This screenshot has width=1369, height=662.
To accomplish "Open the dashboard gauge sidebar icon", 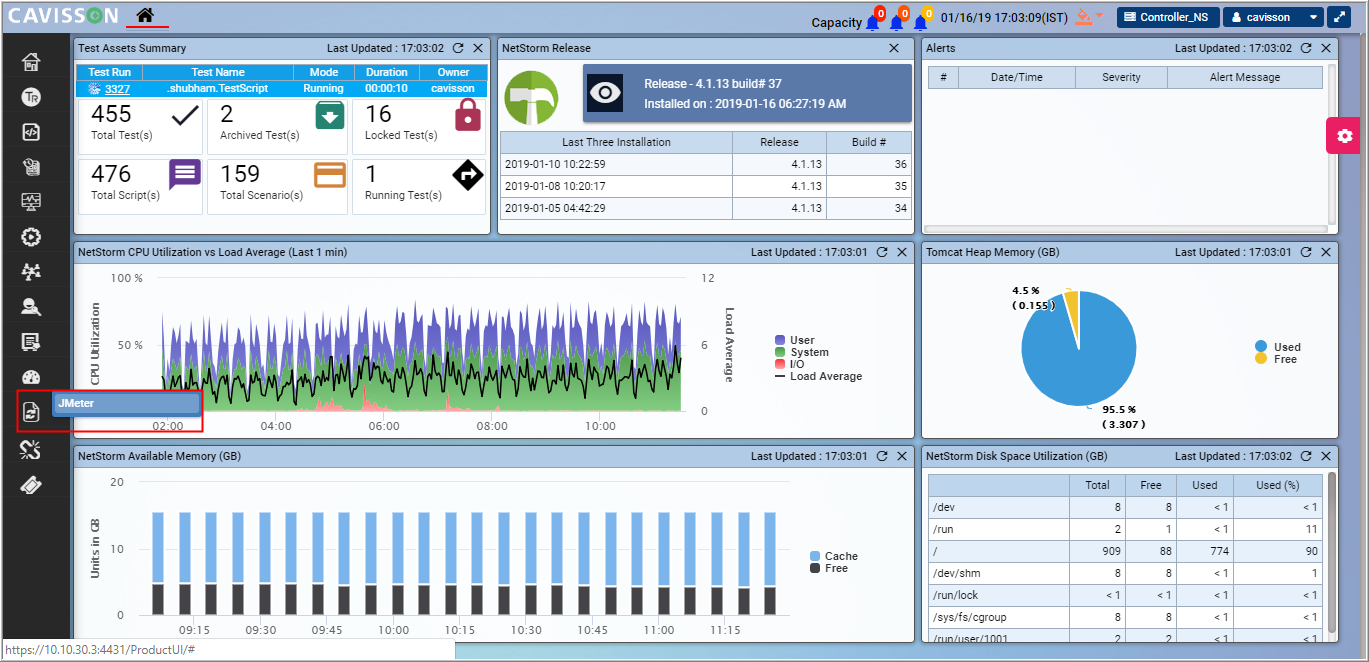I will [31, 378].
